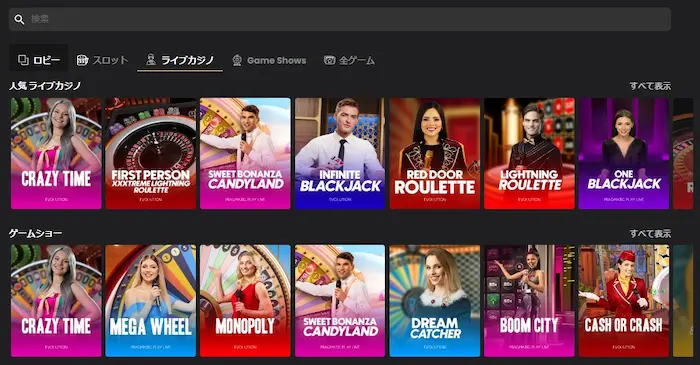The height and width of the screenshot is (365, 700).
Task: Open Dream Catcher tile
Action: (435, 301)
